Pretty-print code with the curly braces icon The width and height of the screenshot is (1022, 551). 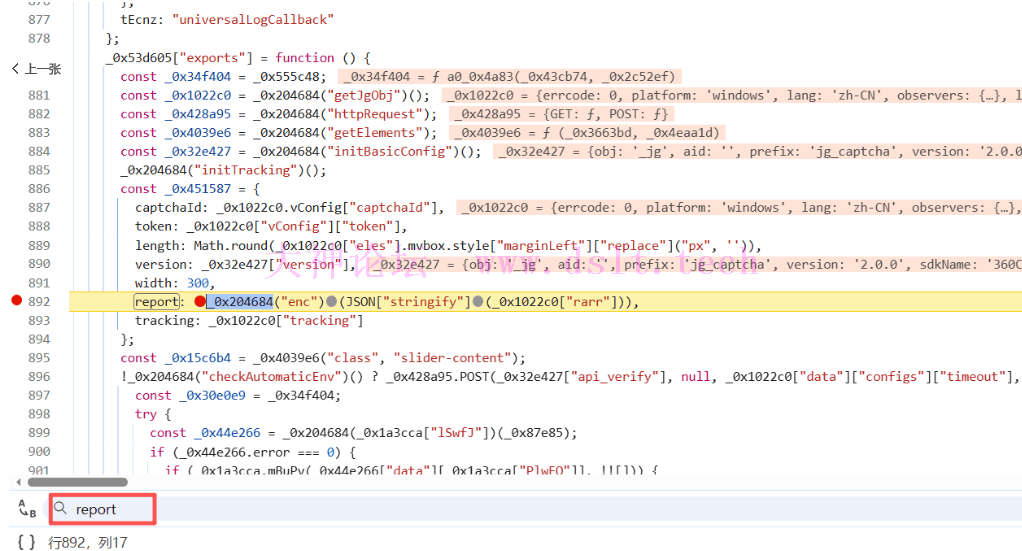(27, 542)
